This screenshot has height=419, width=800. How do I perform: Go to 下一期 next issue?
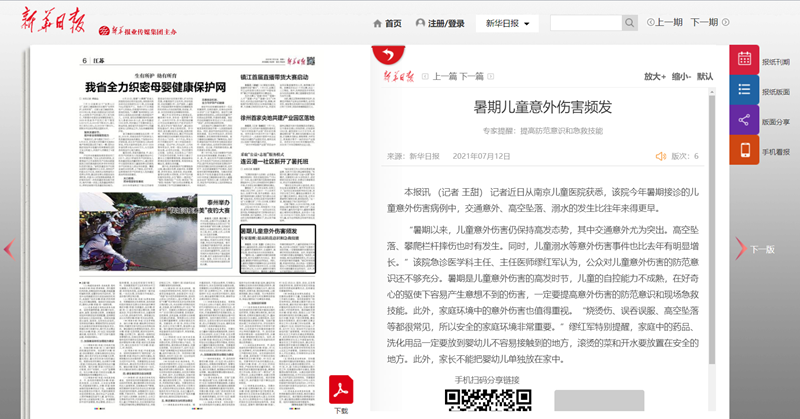tap(710, 22)
